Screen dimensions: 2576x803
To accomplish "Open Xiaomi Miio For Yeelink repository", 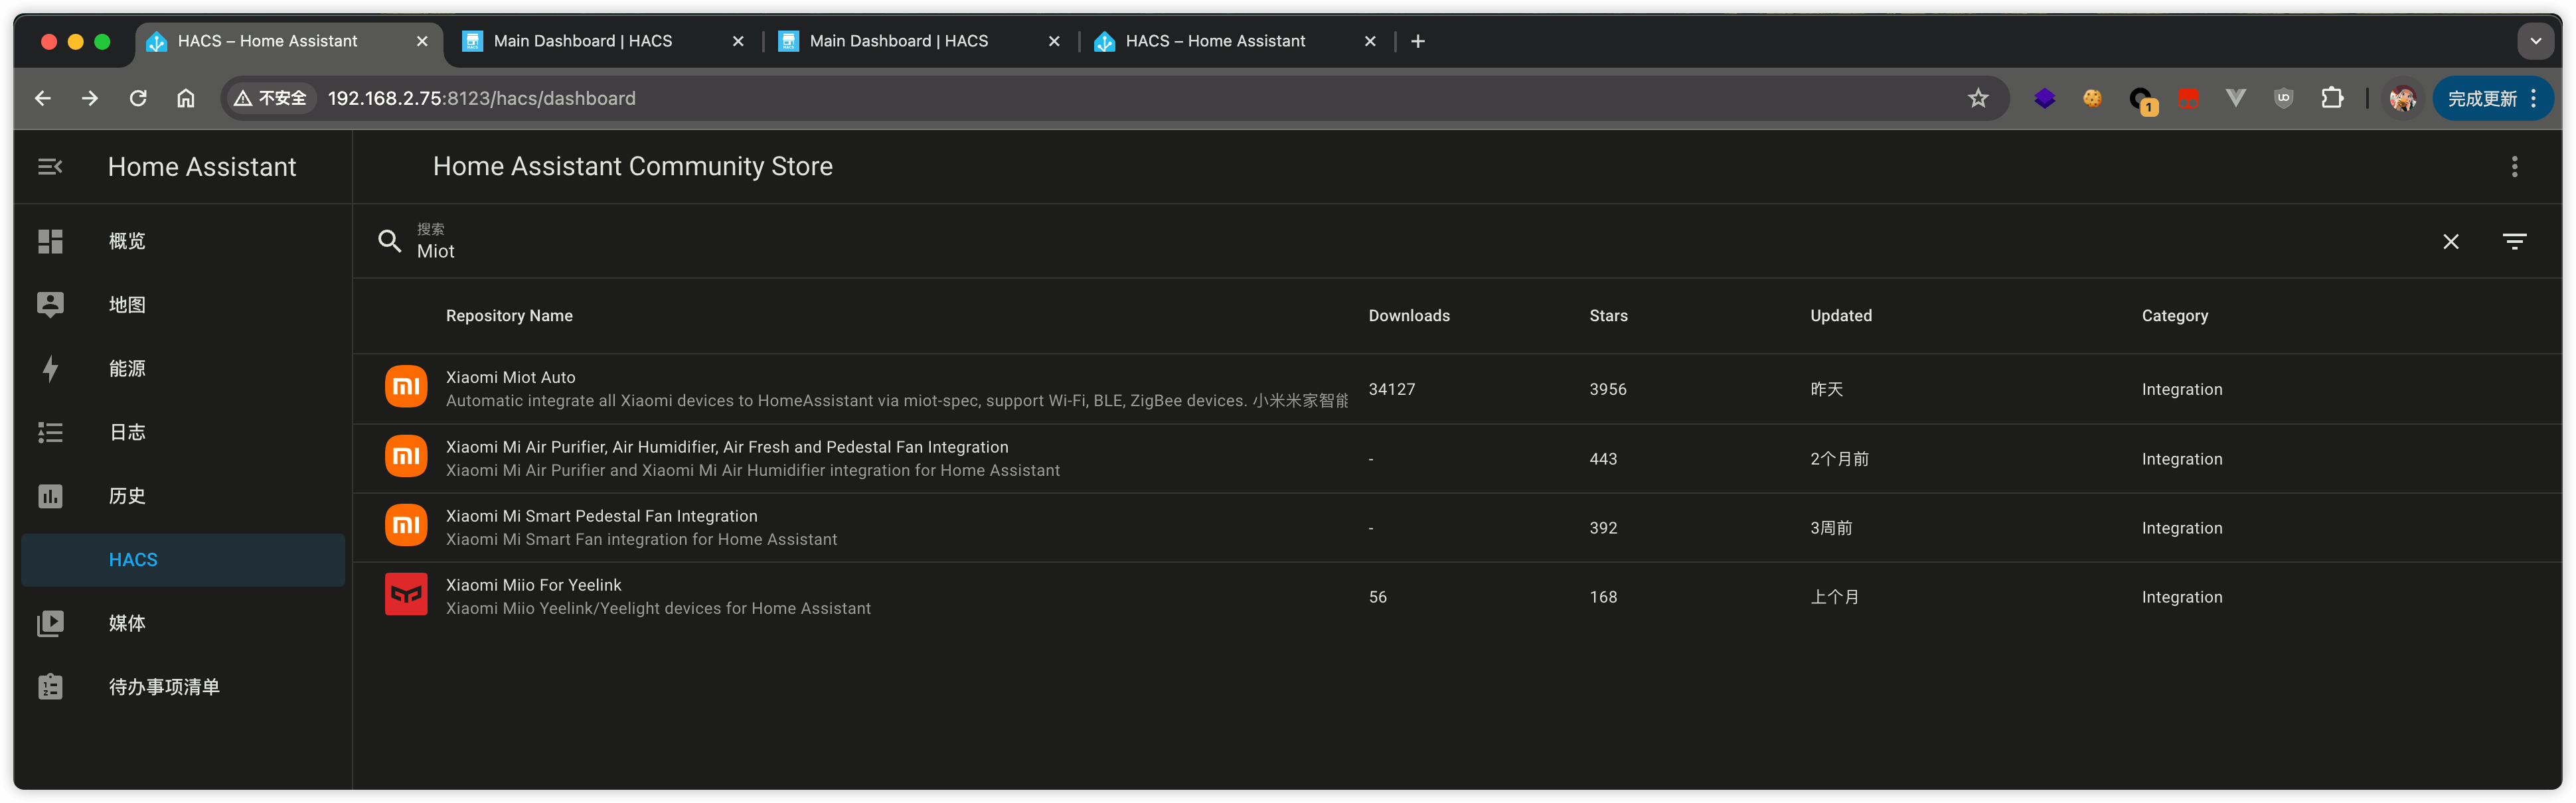I will coord(533,585).
